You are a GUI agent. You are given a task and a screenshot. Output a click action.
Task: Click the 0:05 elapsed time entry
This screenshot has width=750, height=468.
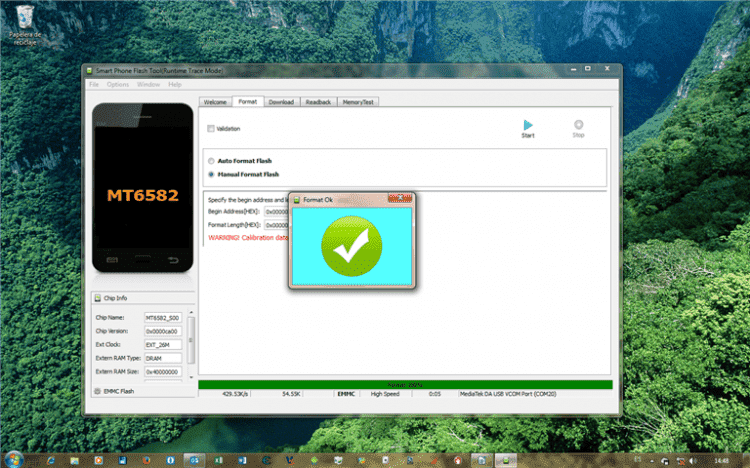pos(434,394)
